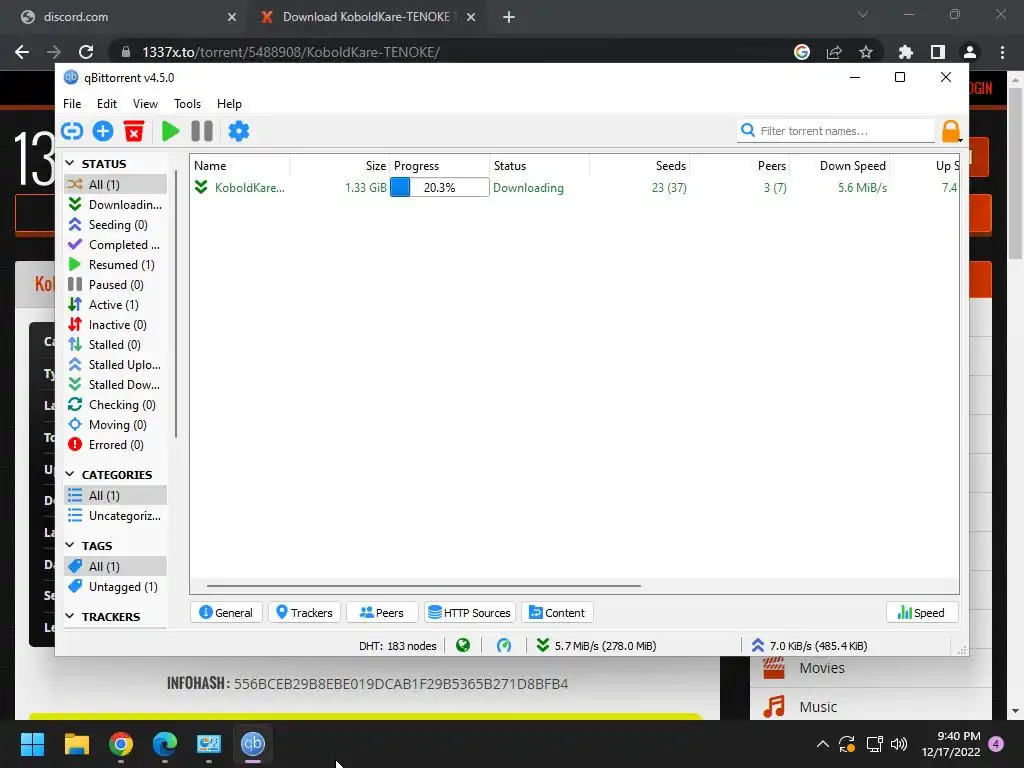Open the Help menu

(x=229, y=104)
